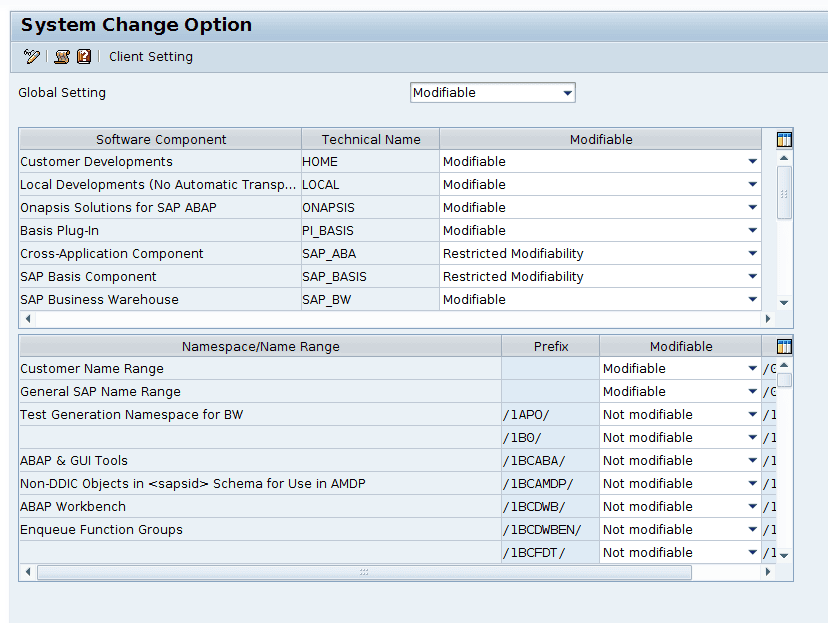The image size is (828, 623).
Task: Open the Global Setting dropdown
Action: coord(569,92)
